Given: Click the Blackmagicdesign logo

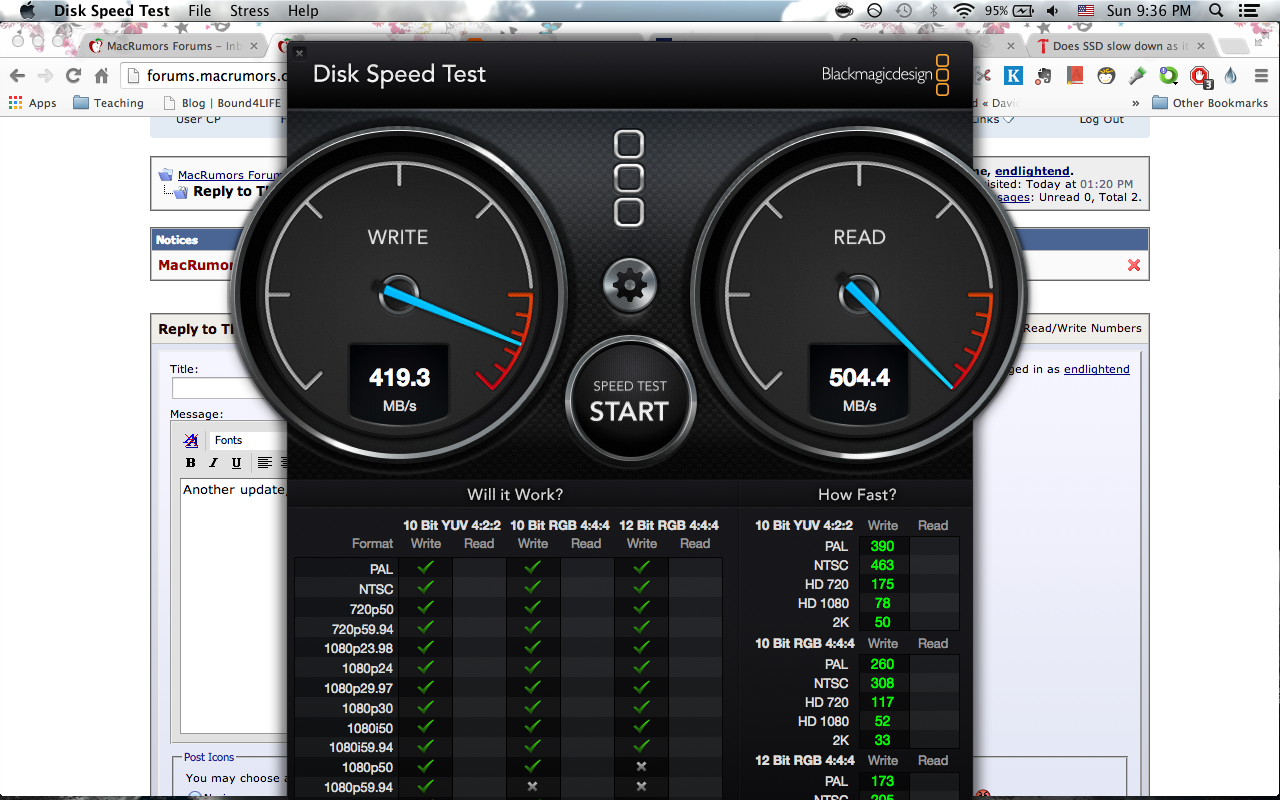Looking at the screenshot, I should pos(885,74).
